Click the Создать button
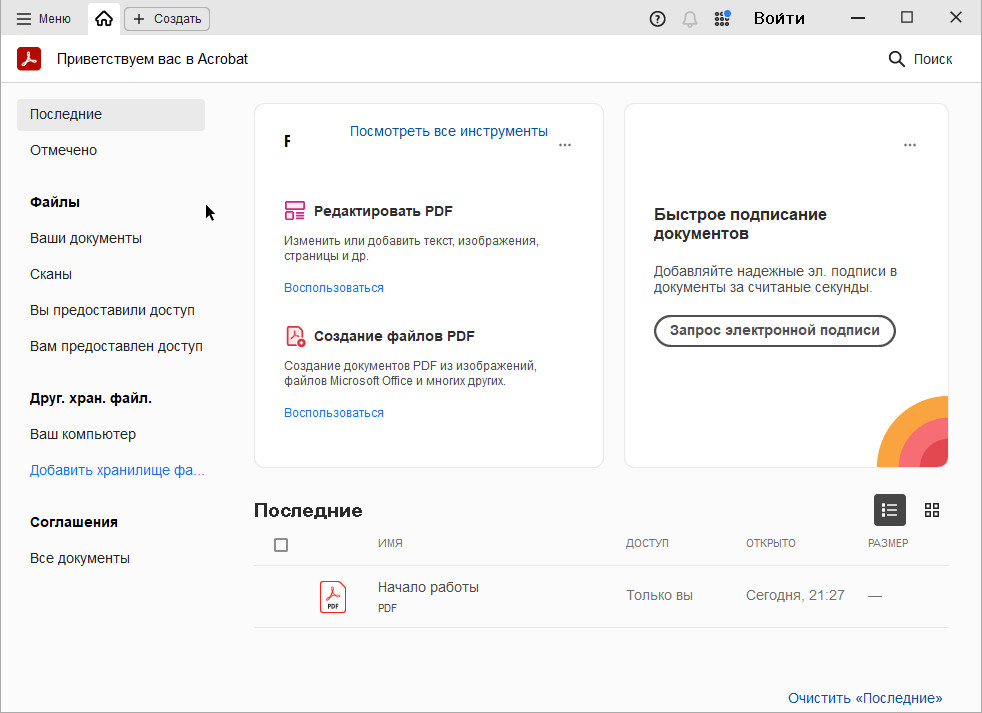The image size is (982, 713). point(167,18)
